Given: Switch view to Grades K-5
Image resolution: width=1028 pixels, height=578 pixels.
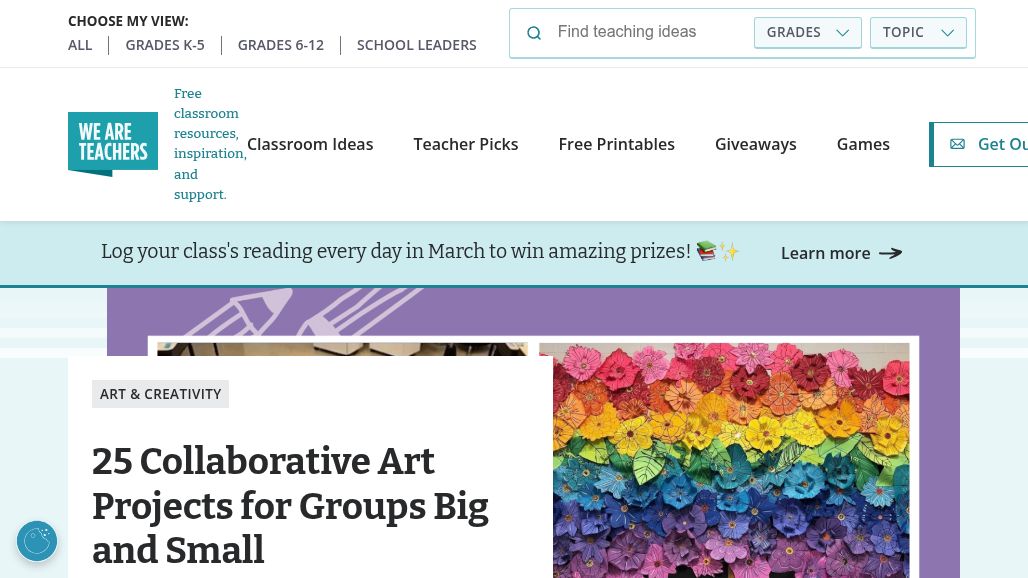Looking at the screenshot, I should click(165, 45).
